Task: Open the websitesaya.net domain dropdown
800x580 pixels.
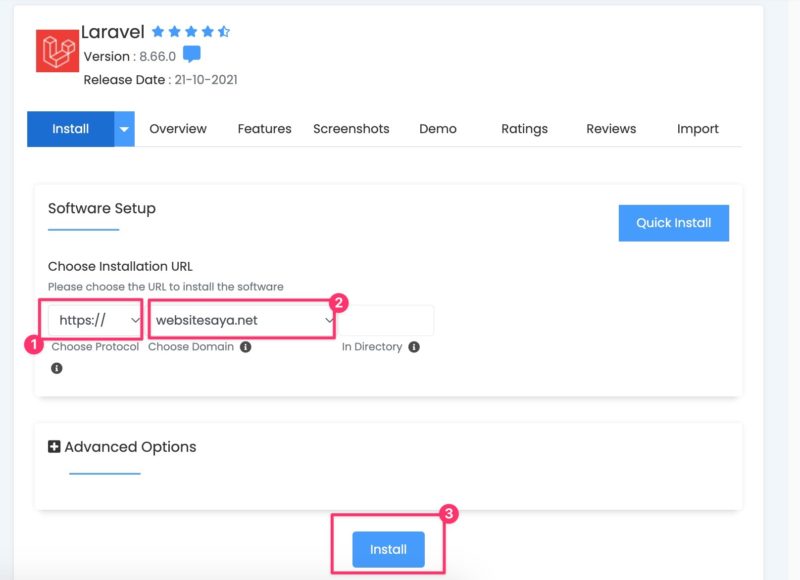Action: pyautogui.click(x=240, y=319)
